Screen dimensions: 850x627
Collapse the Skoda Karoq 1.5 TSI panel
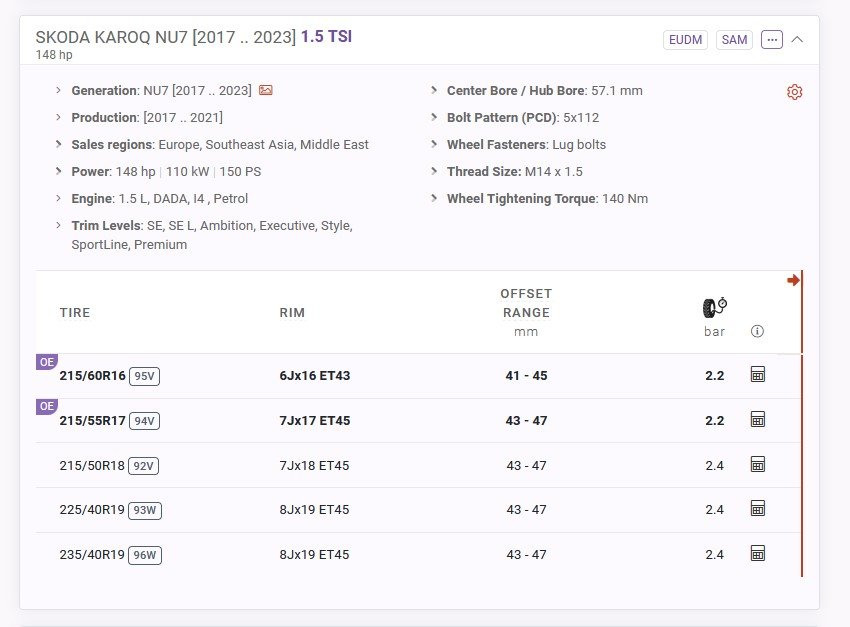click(x=797, y=40)
